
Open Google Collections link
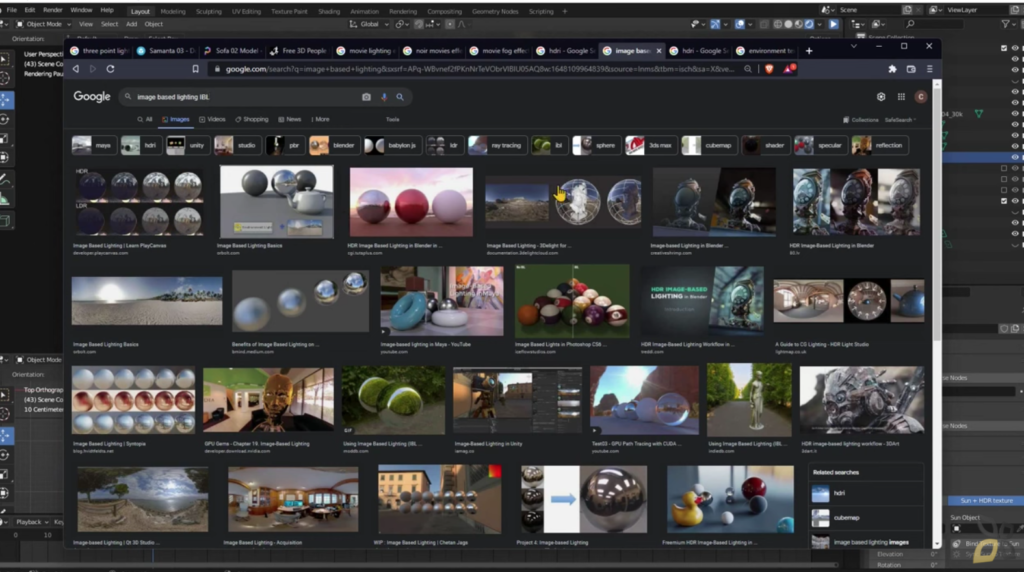point(861,120)
